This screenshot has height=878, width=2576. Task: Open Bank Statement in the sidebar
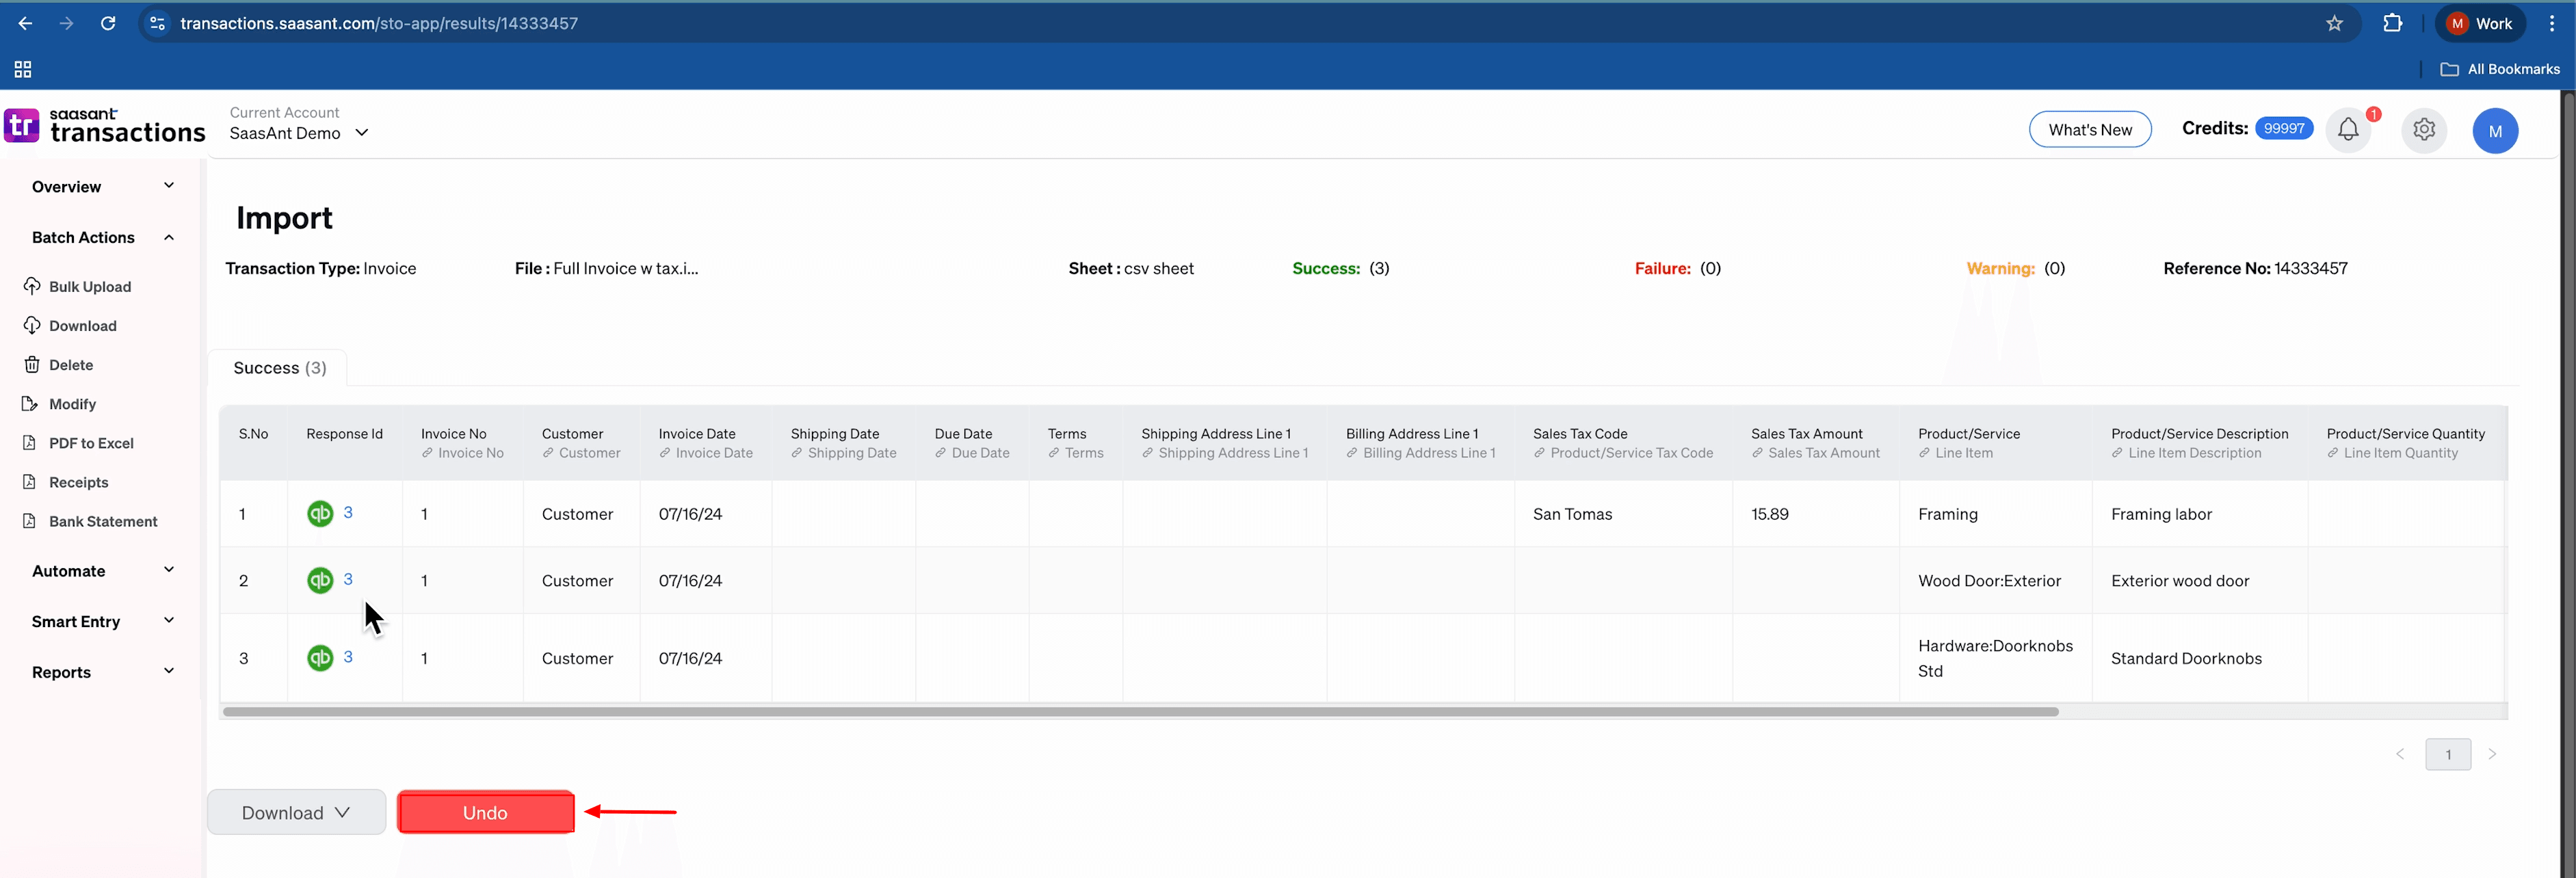tap(91, 521)
